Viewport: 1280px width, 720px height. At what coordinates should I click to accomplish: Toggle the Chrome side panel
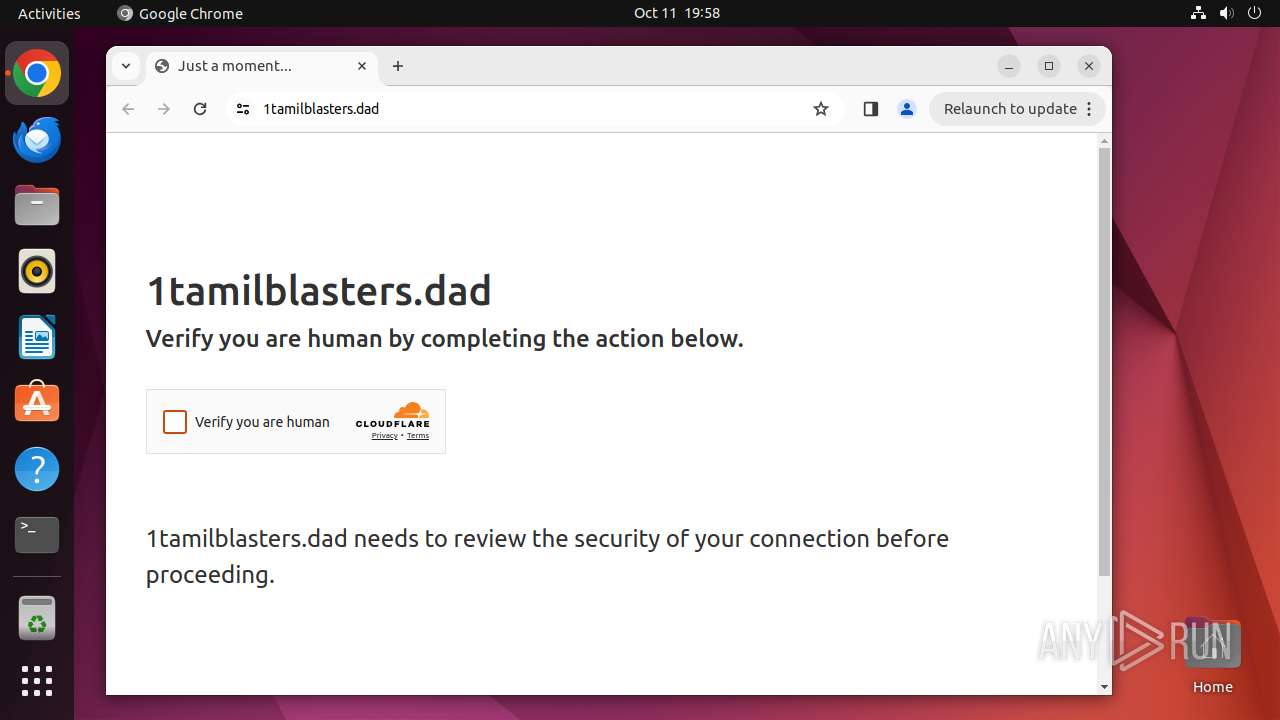click(x=870, y=109)
